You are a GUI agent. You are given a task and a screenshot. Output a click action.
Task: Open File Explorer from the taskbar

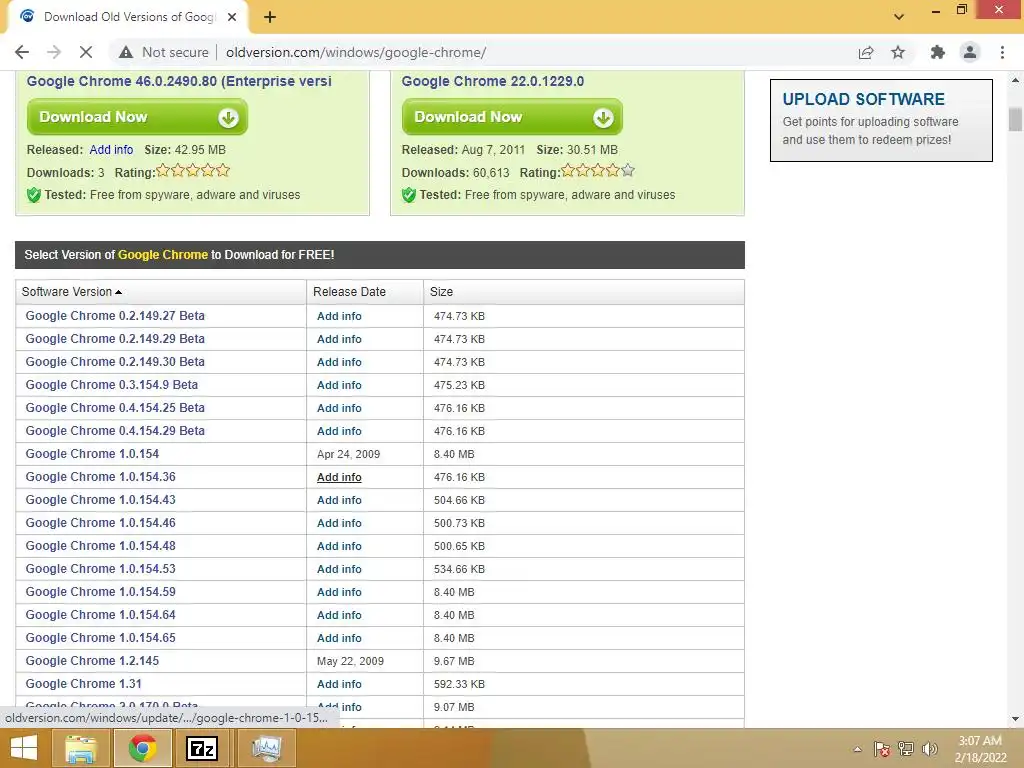[x=80, y=748]
